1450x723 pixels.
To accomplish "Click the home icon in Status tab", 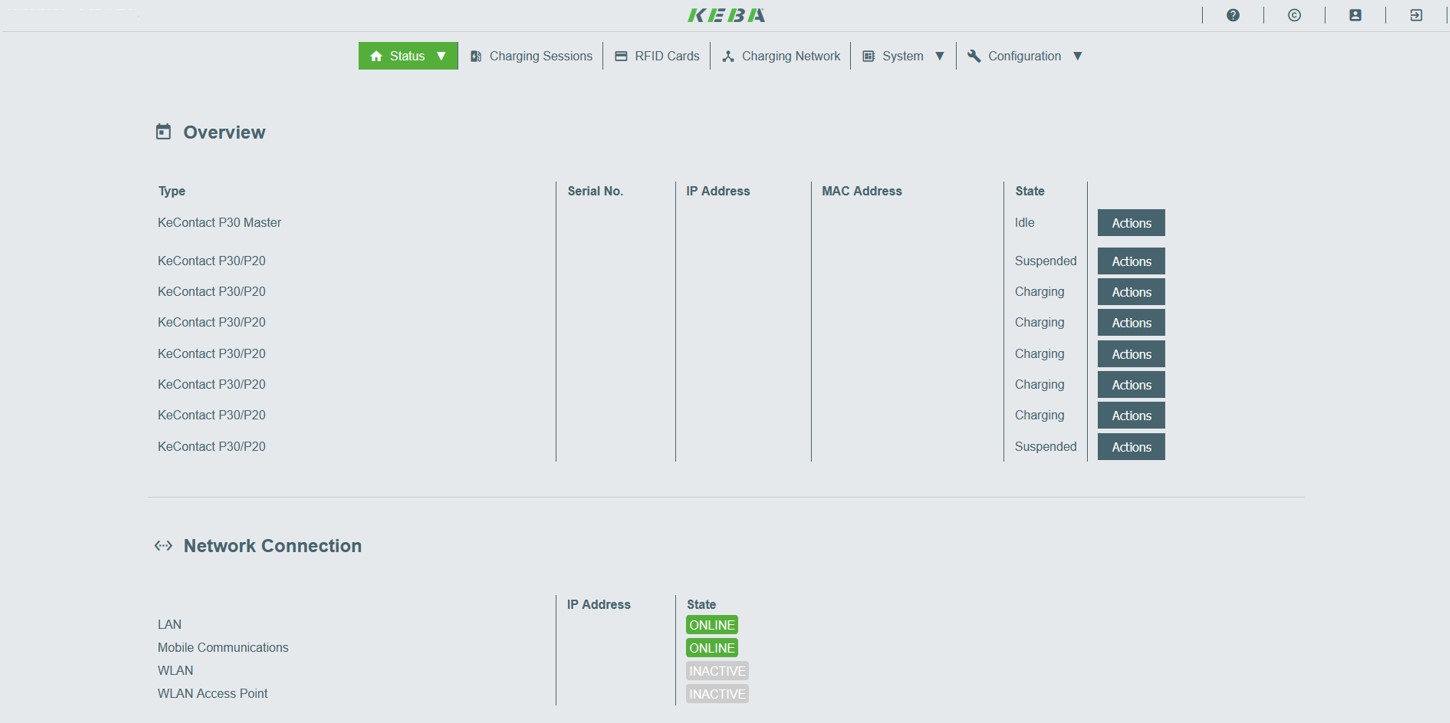I will point(376,56).
